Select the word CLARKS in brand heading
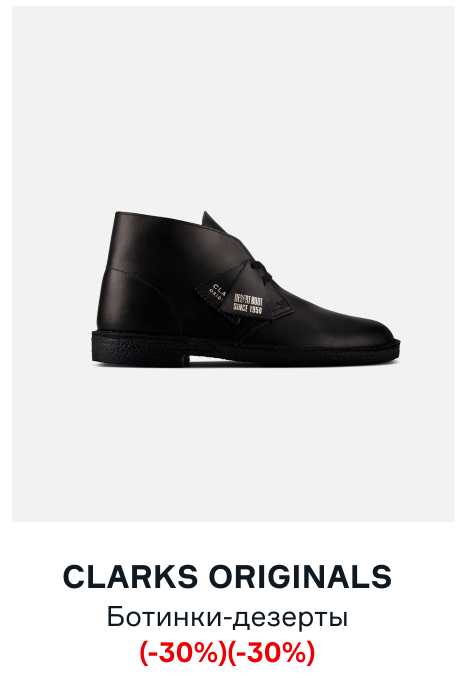The image size is (468, 690). tap(131, 576)
